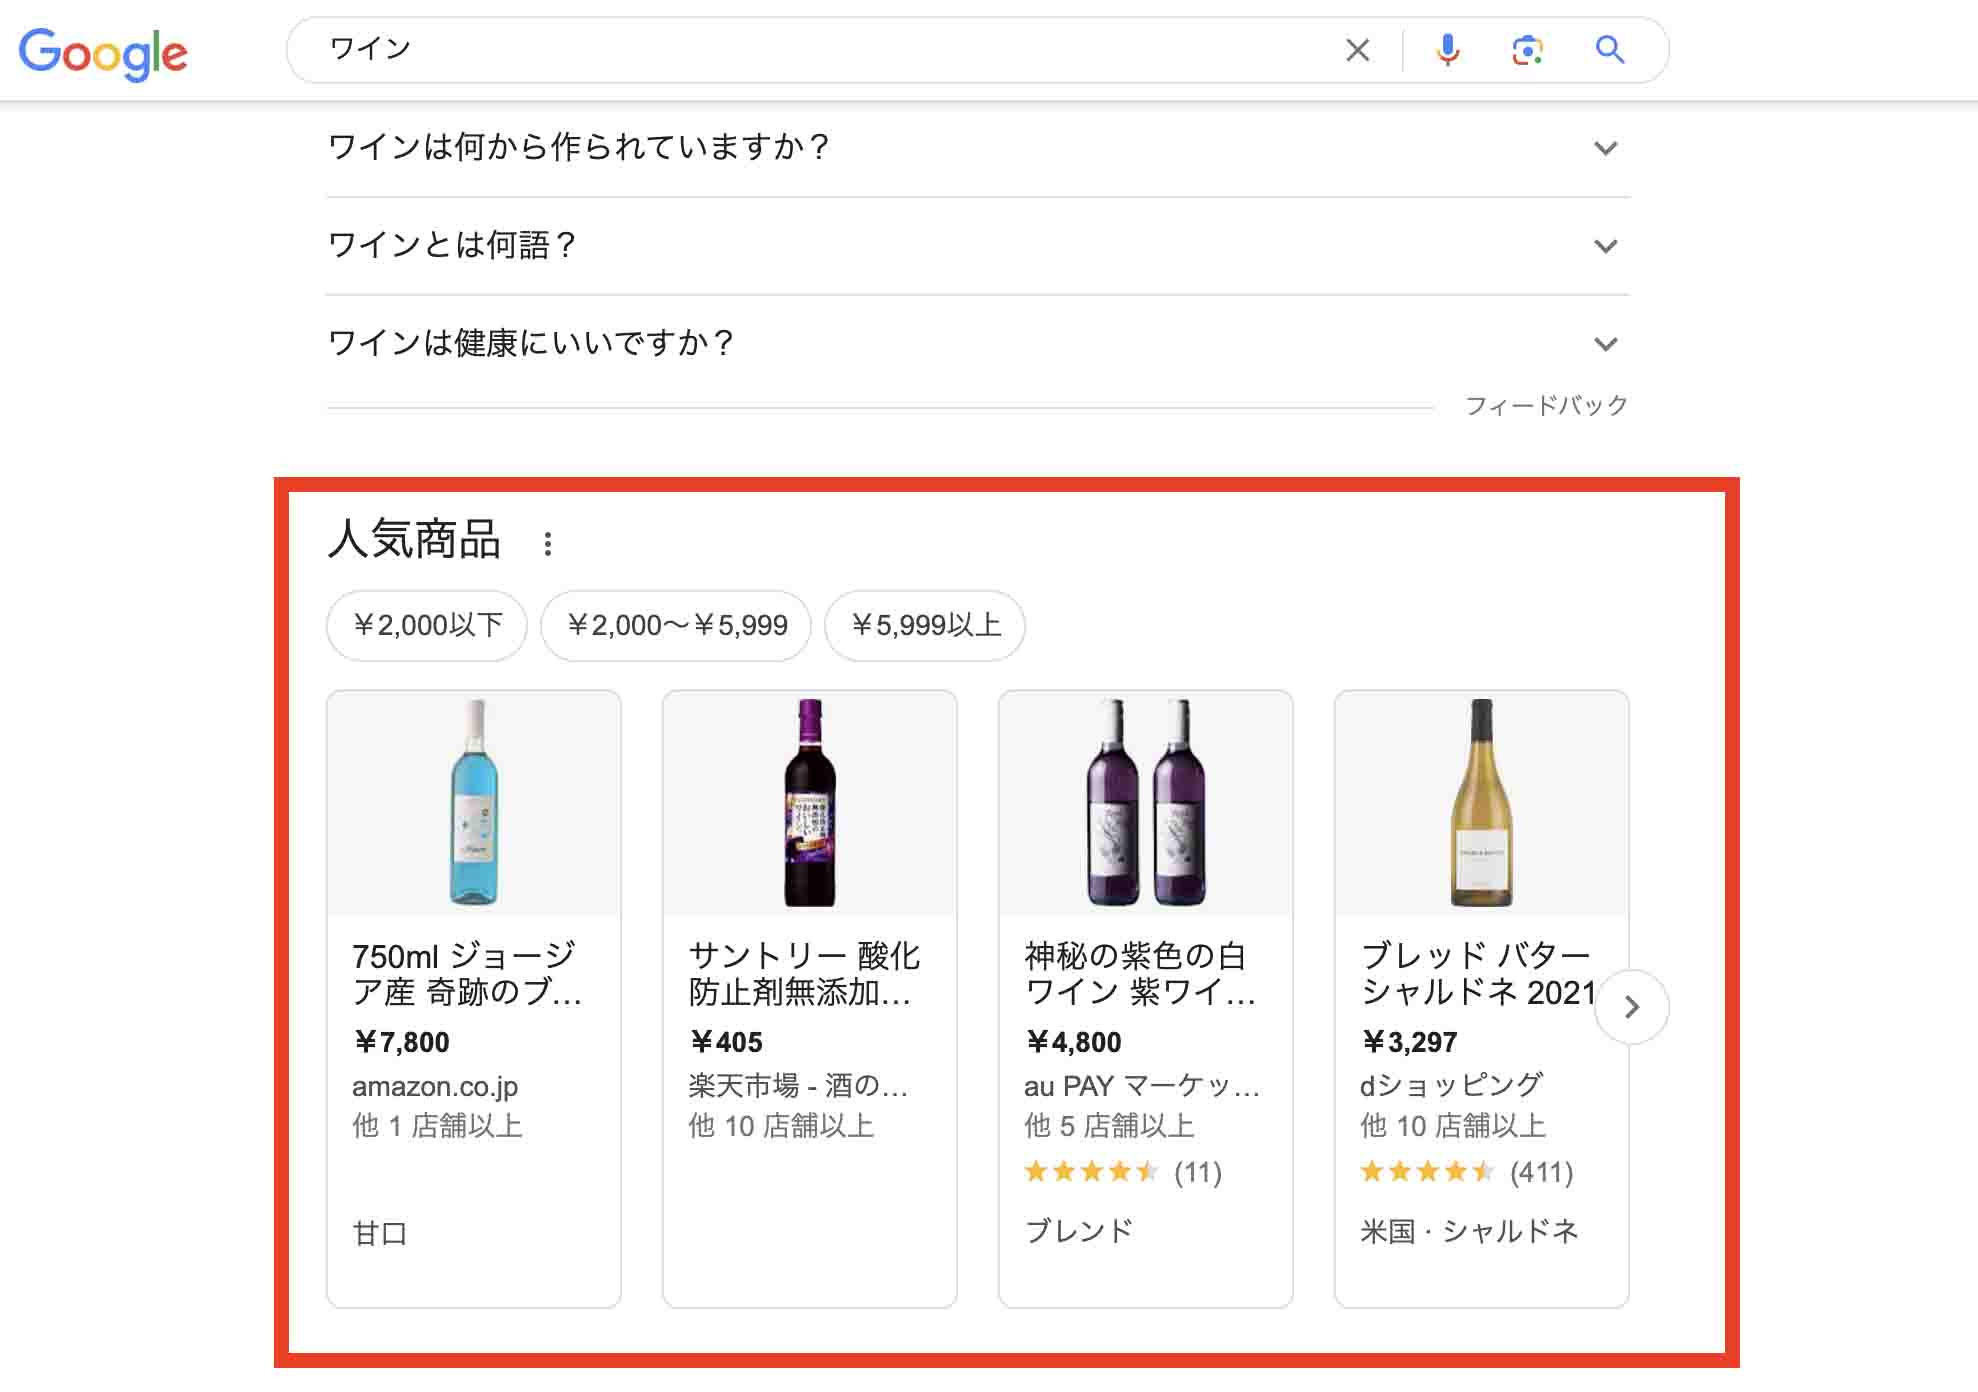Open Google Lens image search icon

click(x=1527, y=50)
